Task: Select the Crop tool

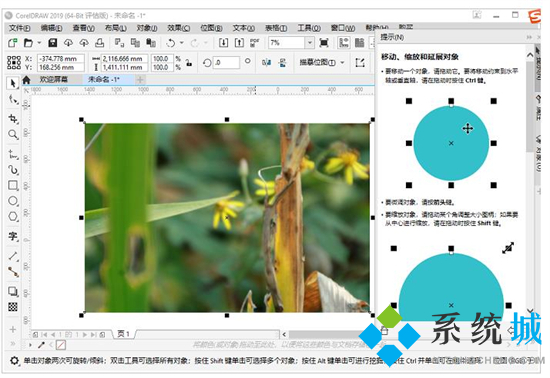Action: (13, 119)
